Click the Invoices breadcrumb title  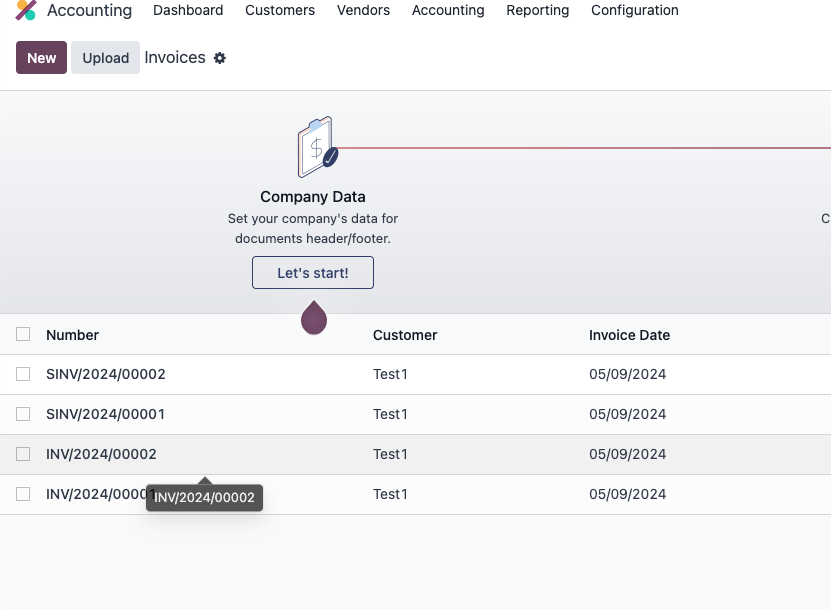tap(175, 57)
